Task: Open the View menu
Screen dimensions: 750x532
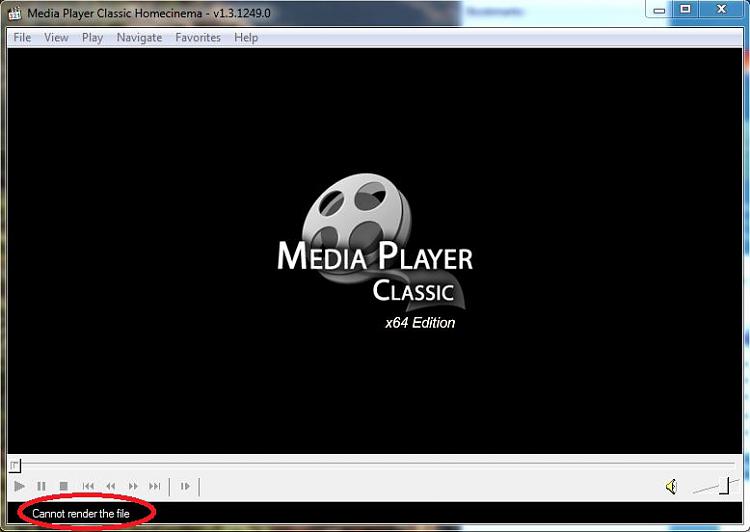Action: pos(56,37)
